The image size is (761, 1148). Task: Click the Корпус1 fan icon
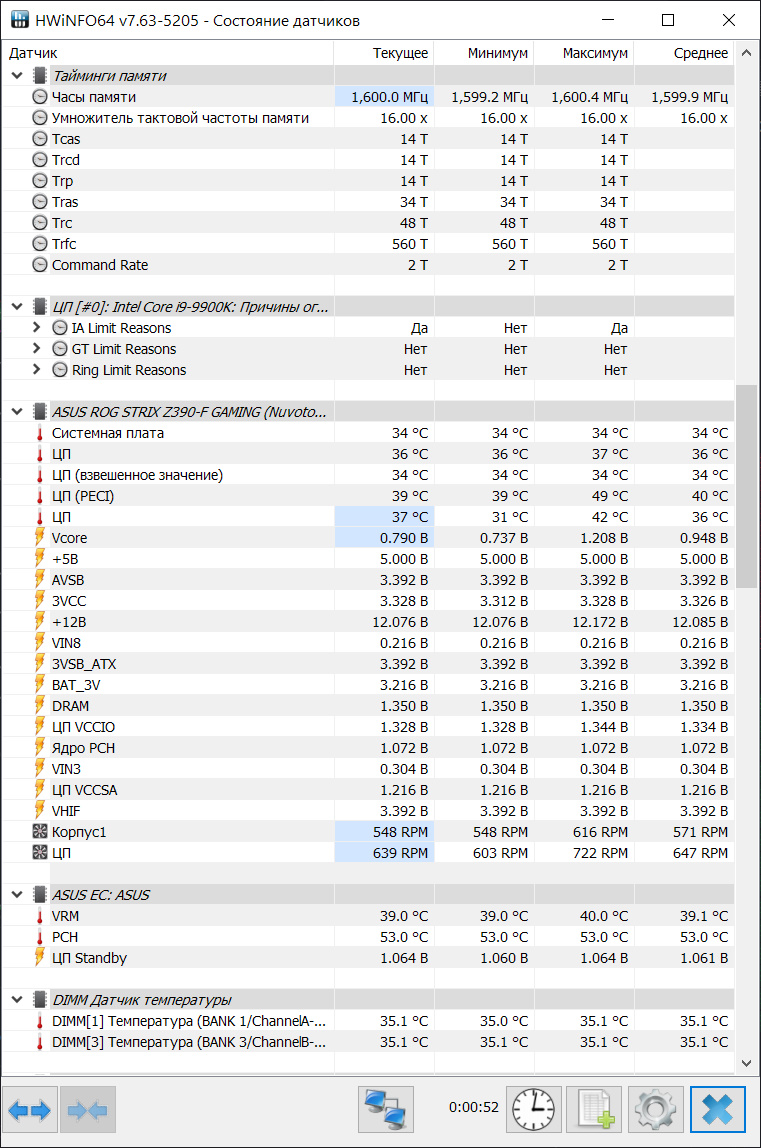[40, 832]
